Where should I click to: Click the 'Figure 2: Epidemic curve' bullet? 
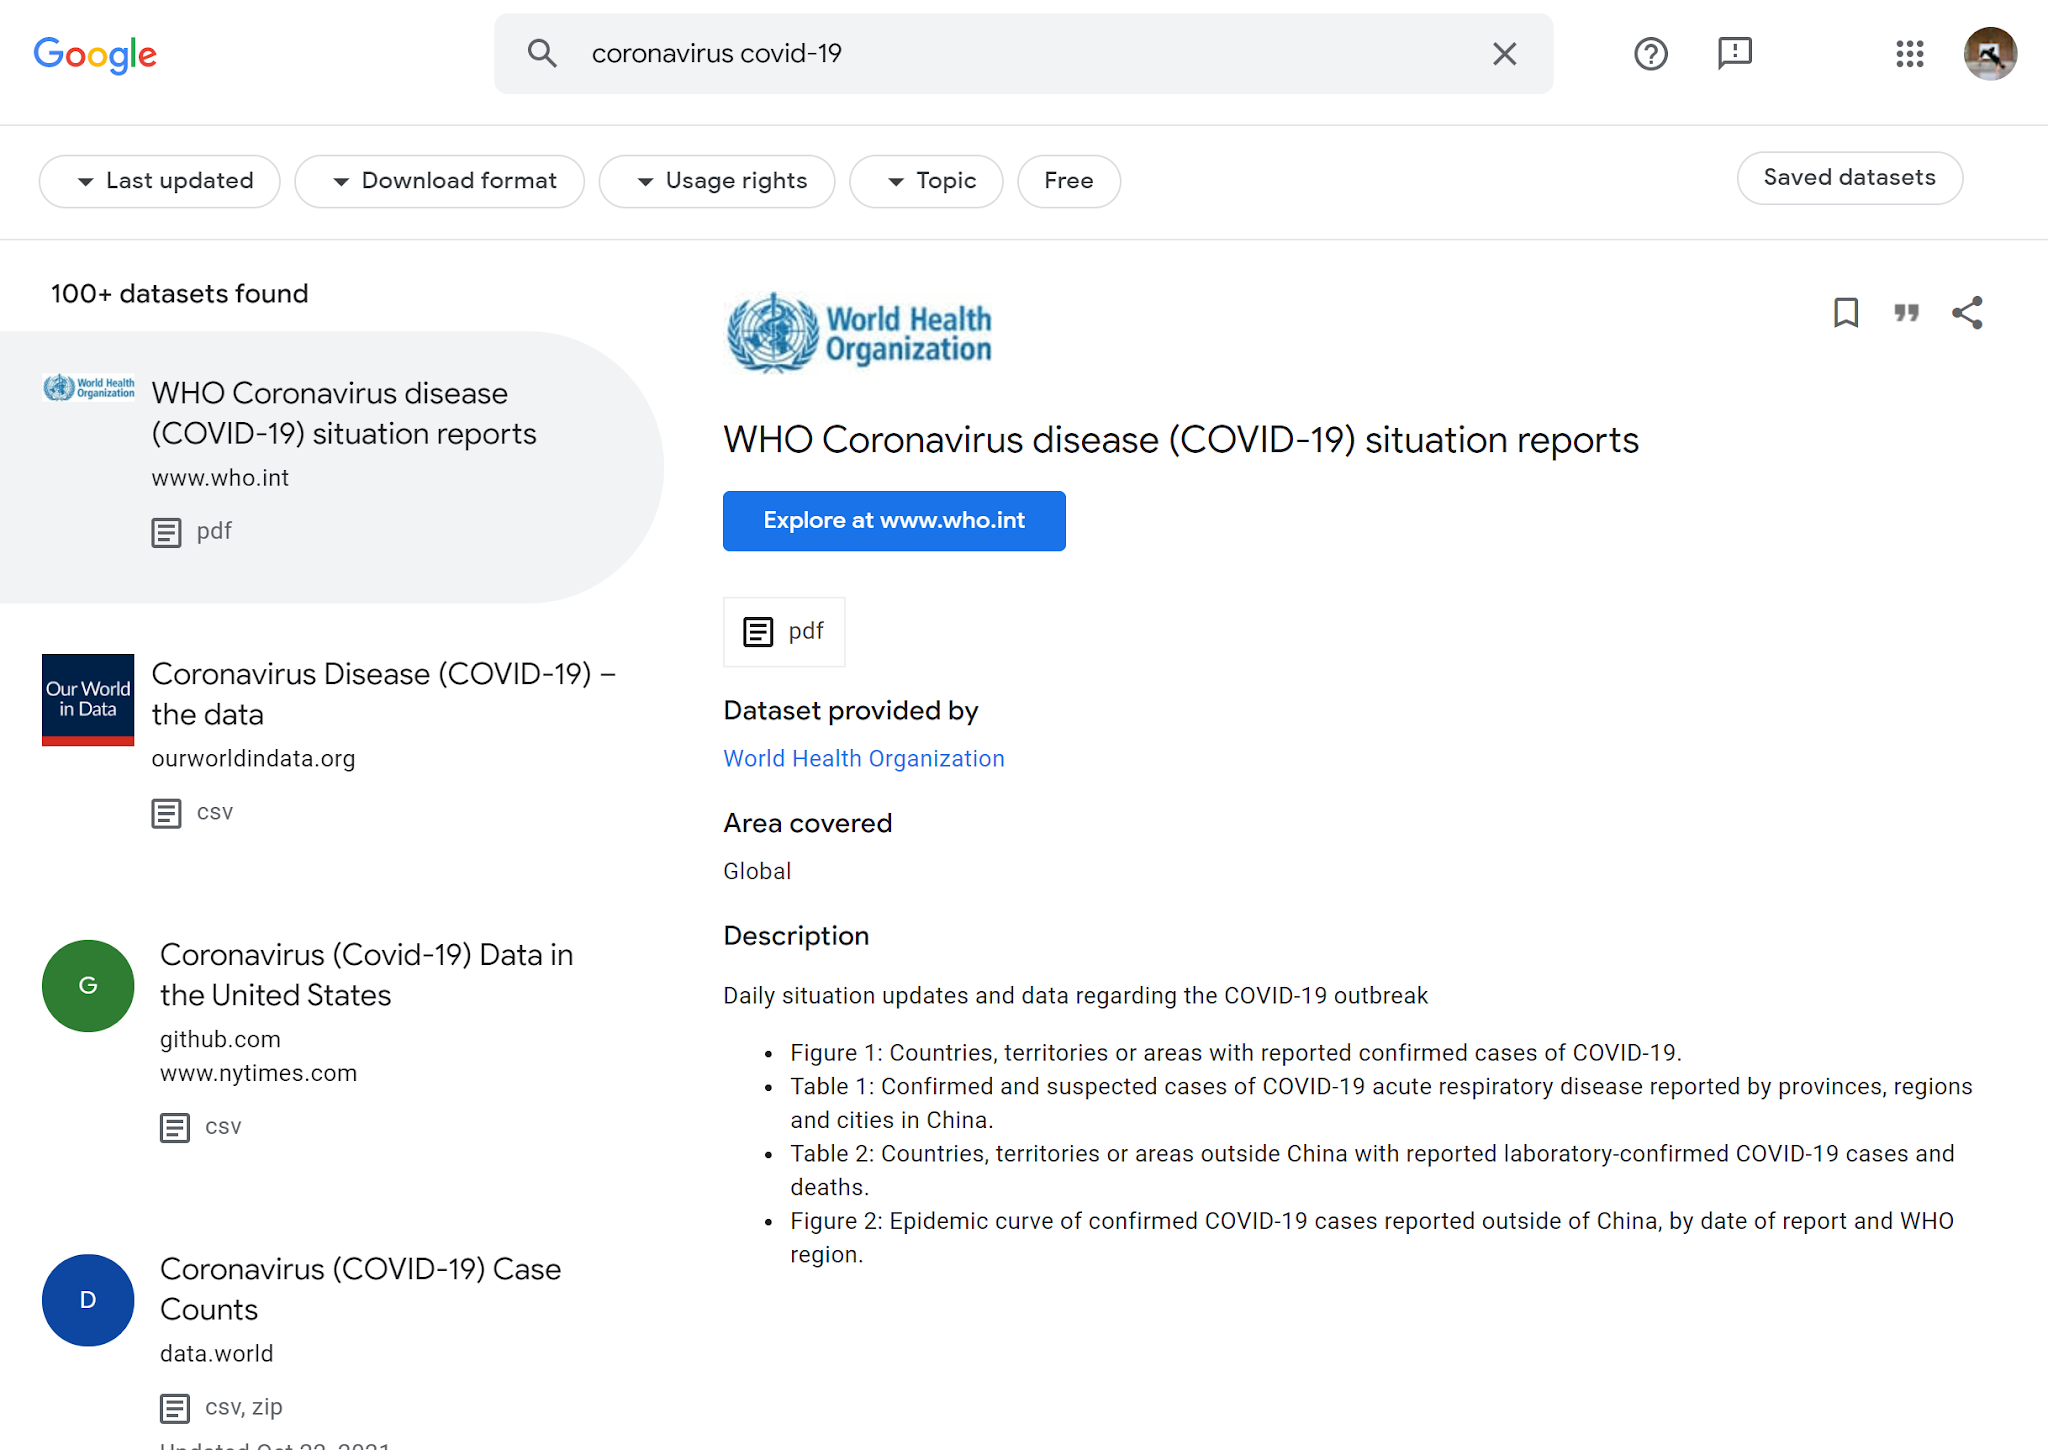1372,1238
